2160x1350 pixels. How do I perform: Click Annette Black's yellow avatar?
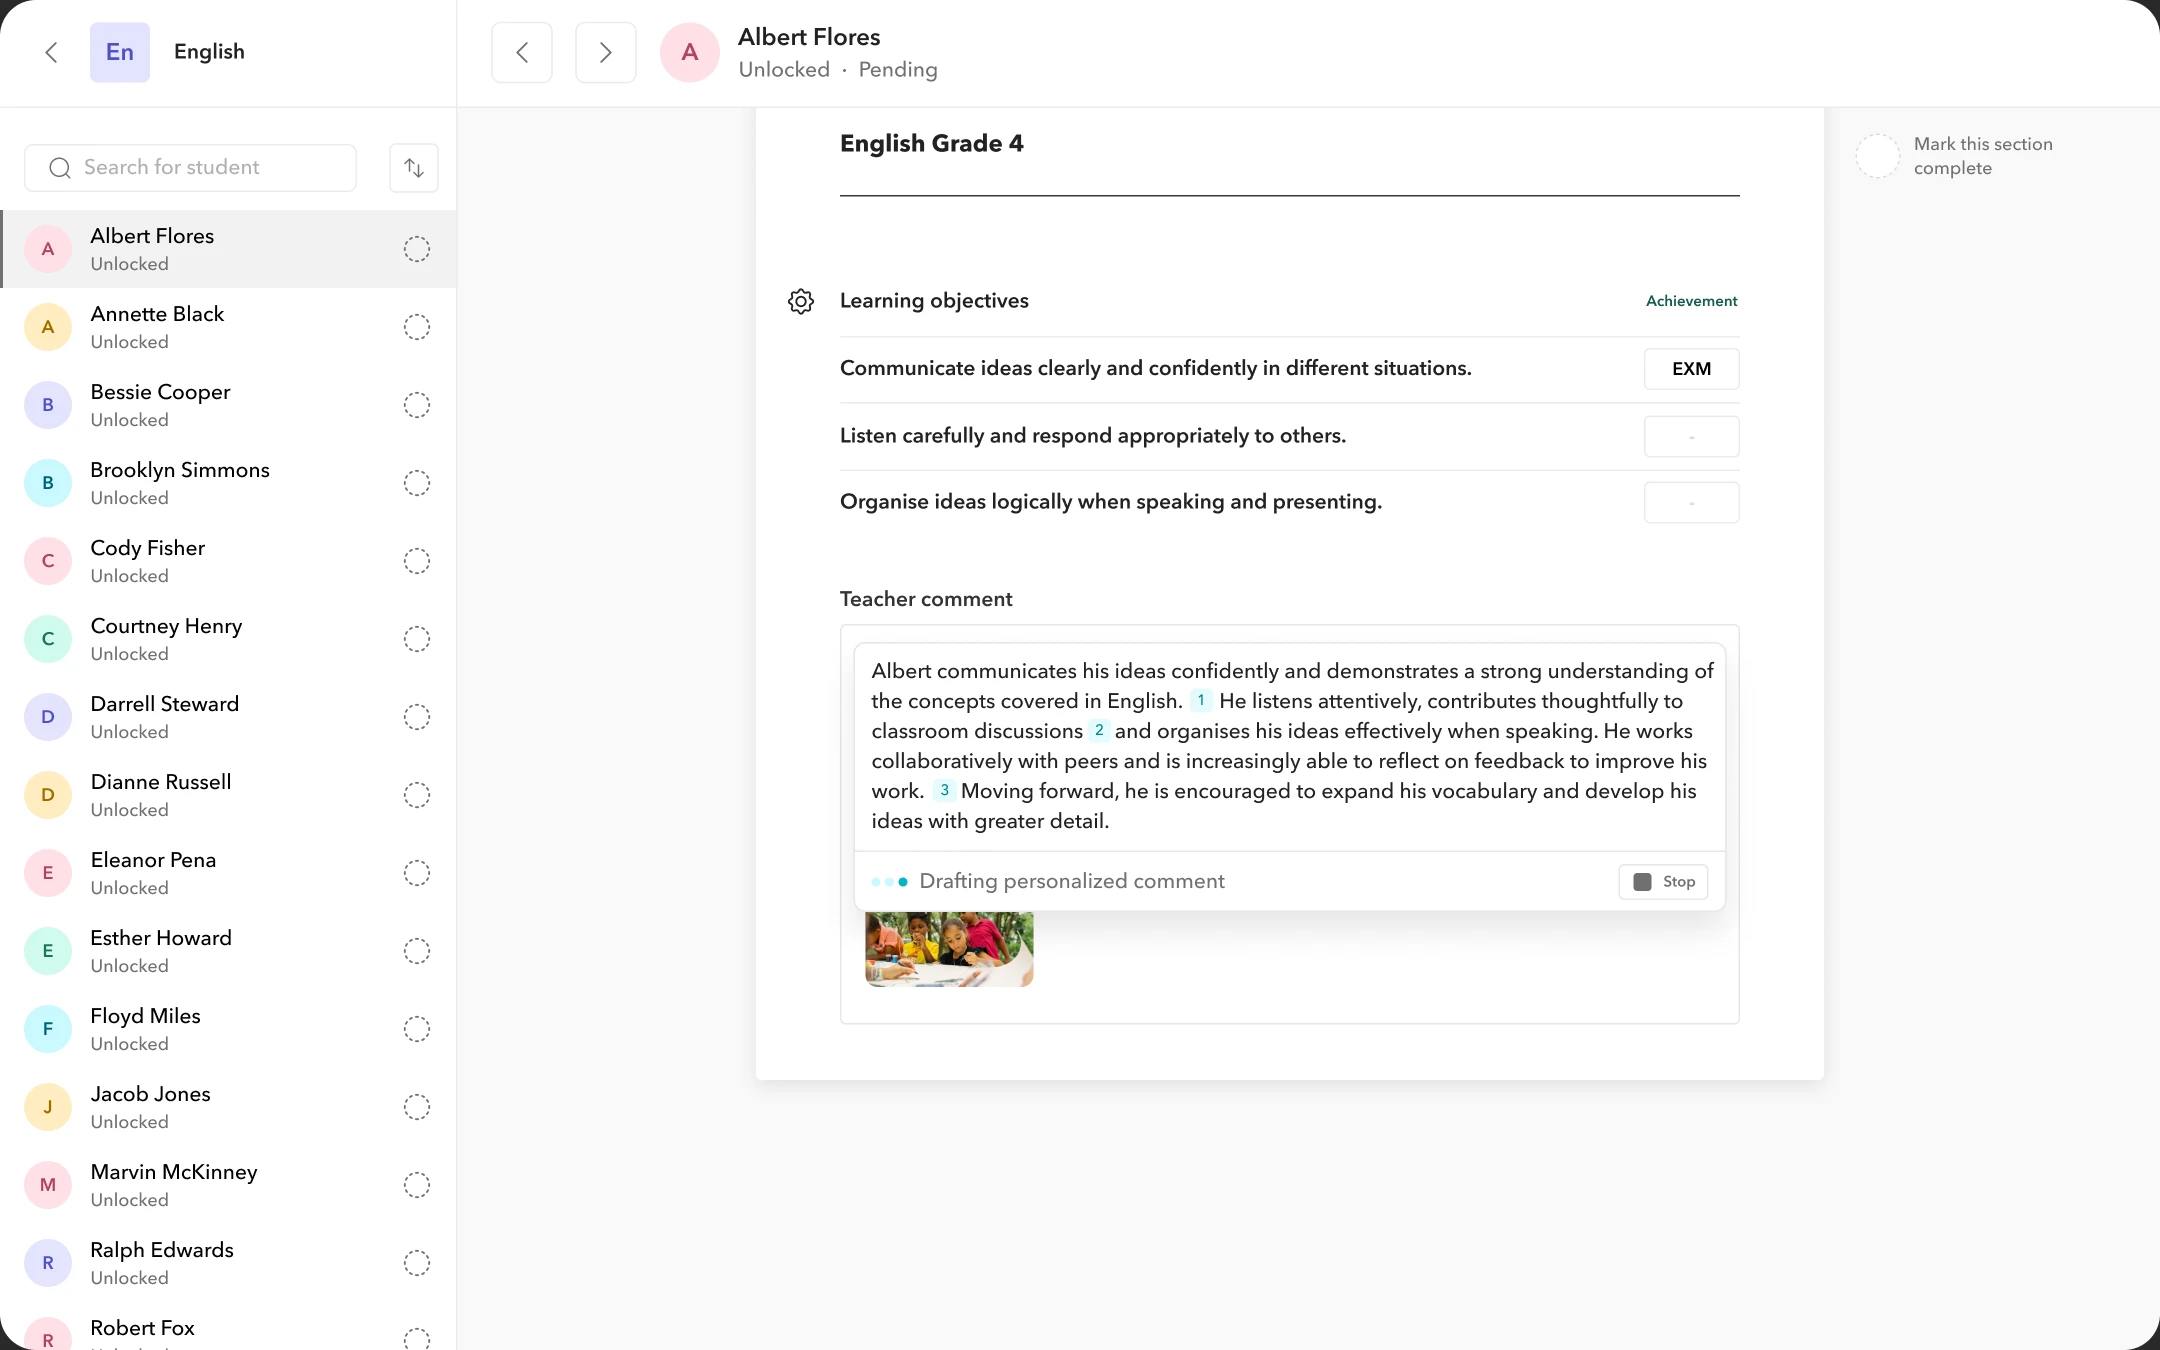pos(48,327)
